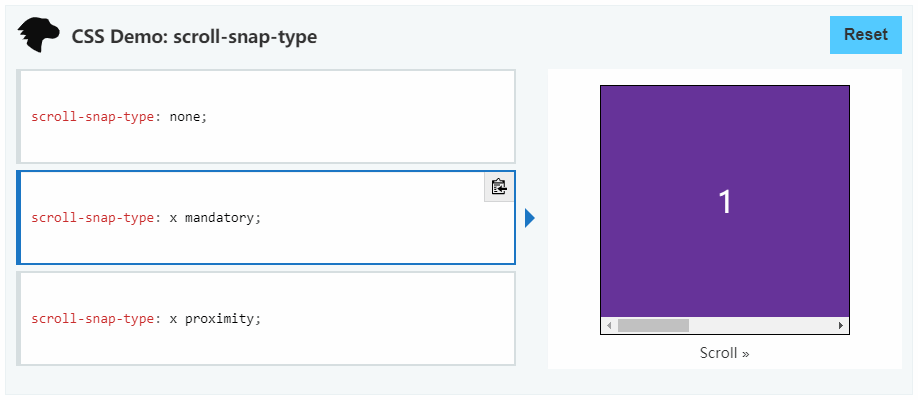Click the blue triangle pointing to the output
918x400 pixels.
[530, 218]
